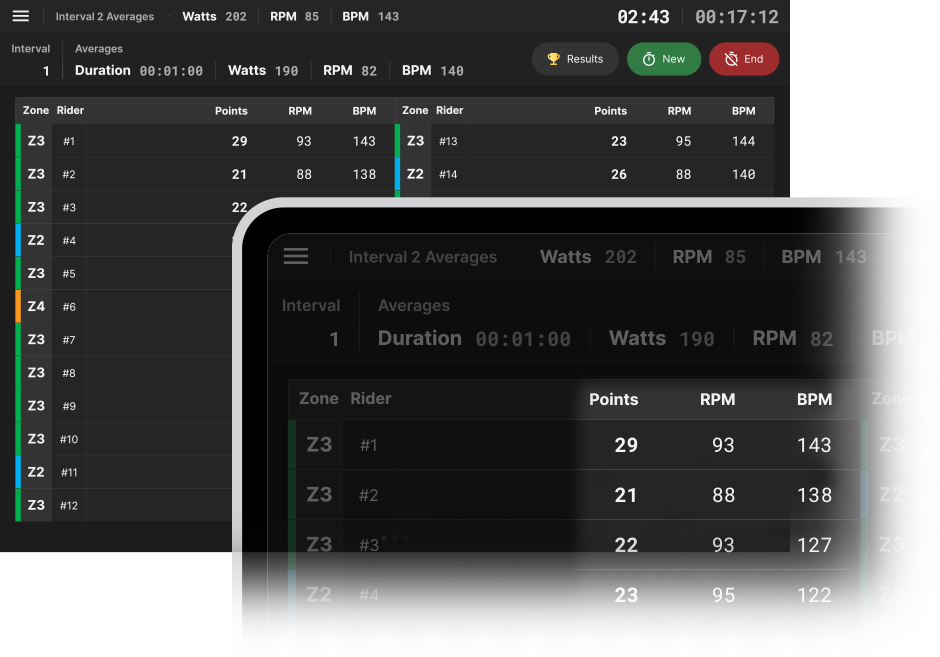This screenshot has height=657, width=940.
Task: Click points 26 for rider #14
Action: click(x=619, y=174)
